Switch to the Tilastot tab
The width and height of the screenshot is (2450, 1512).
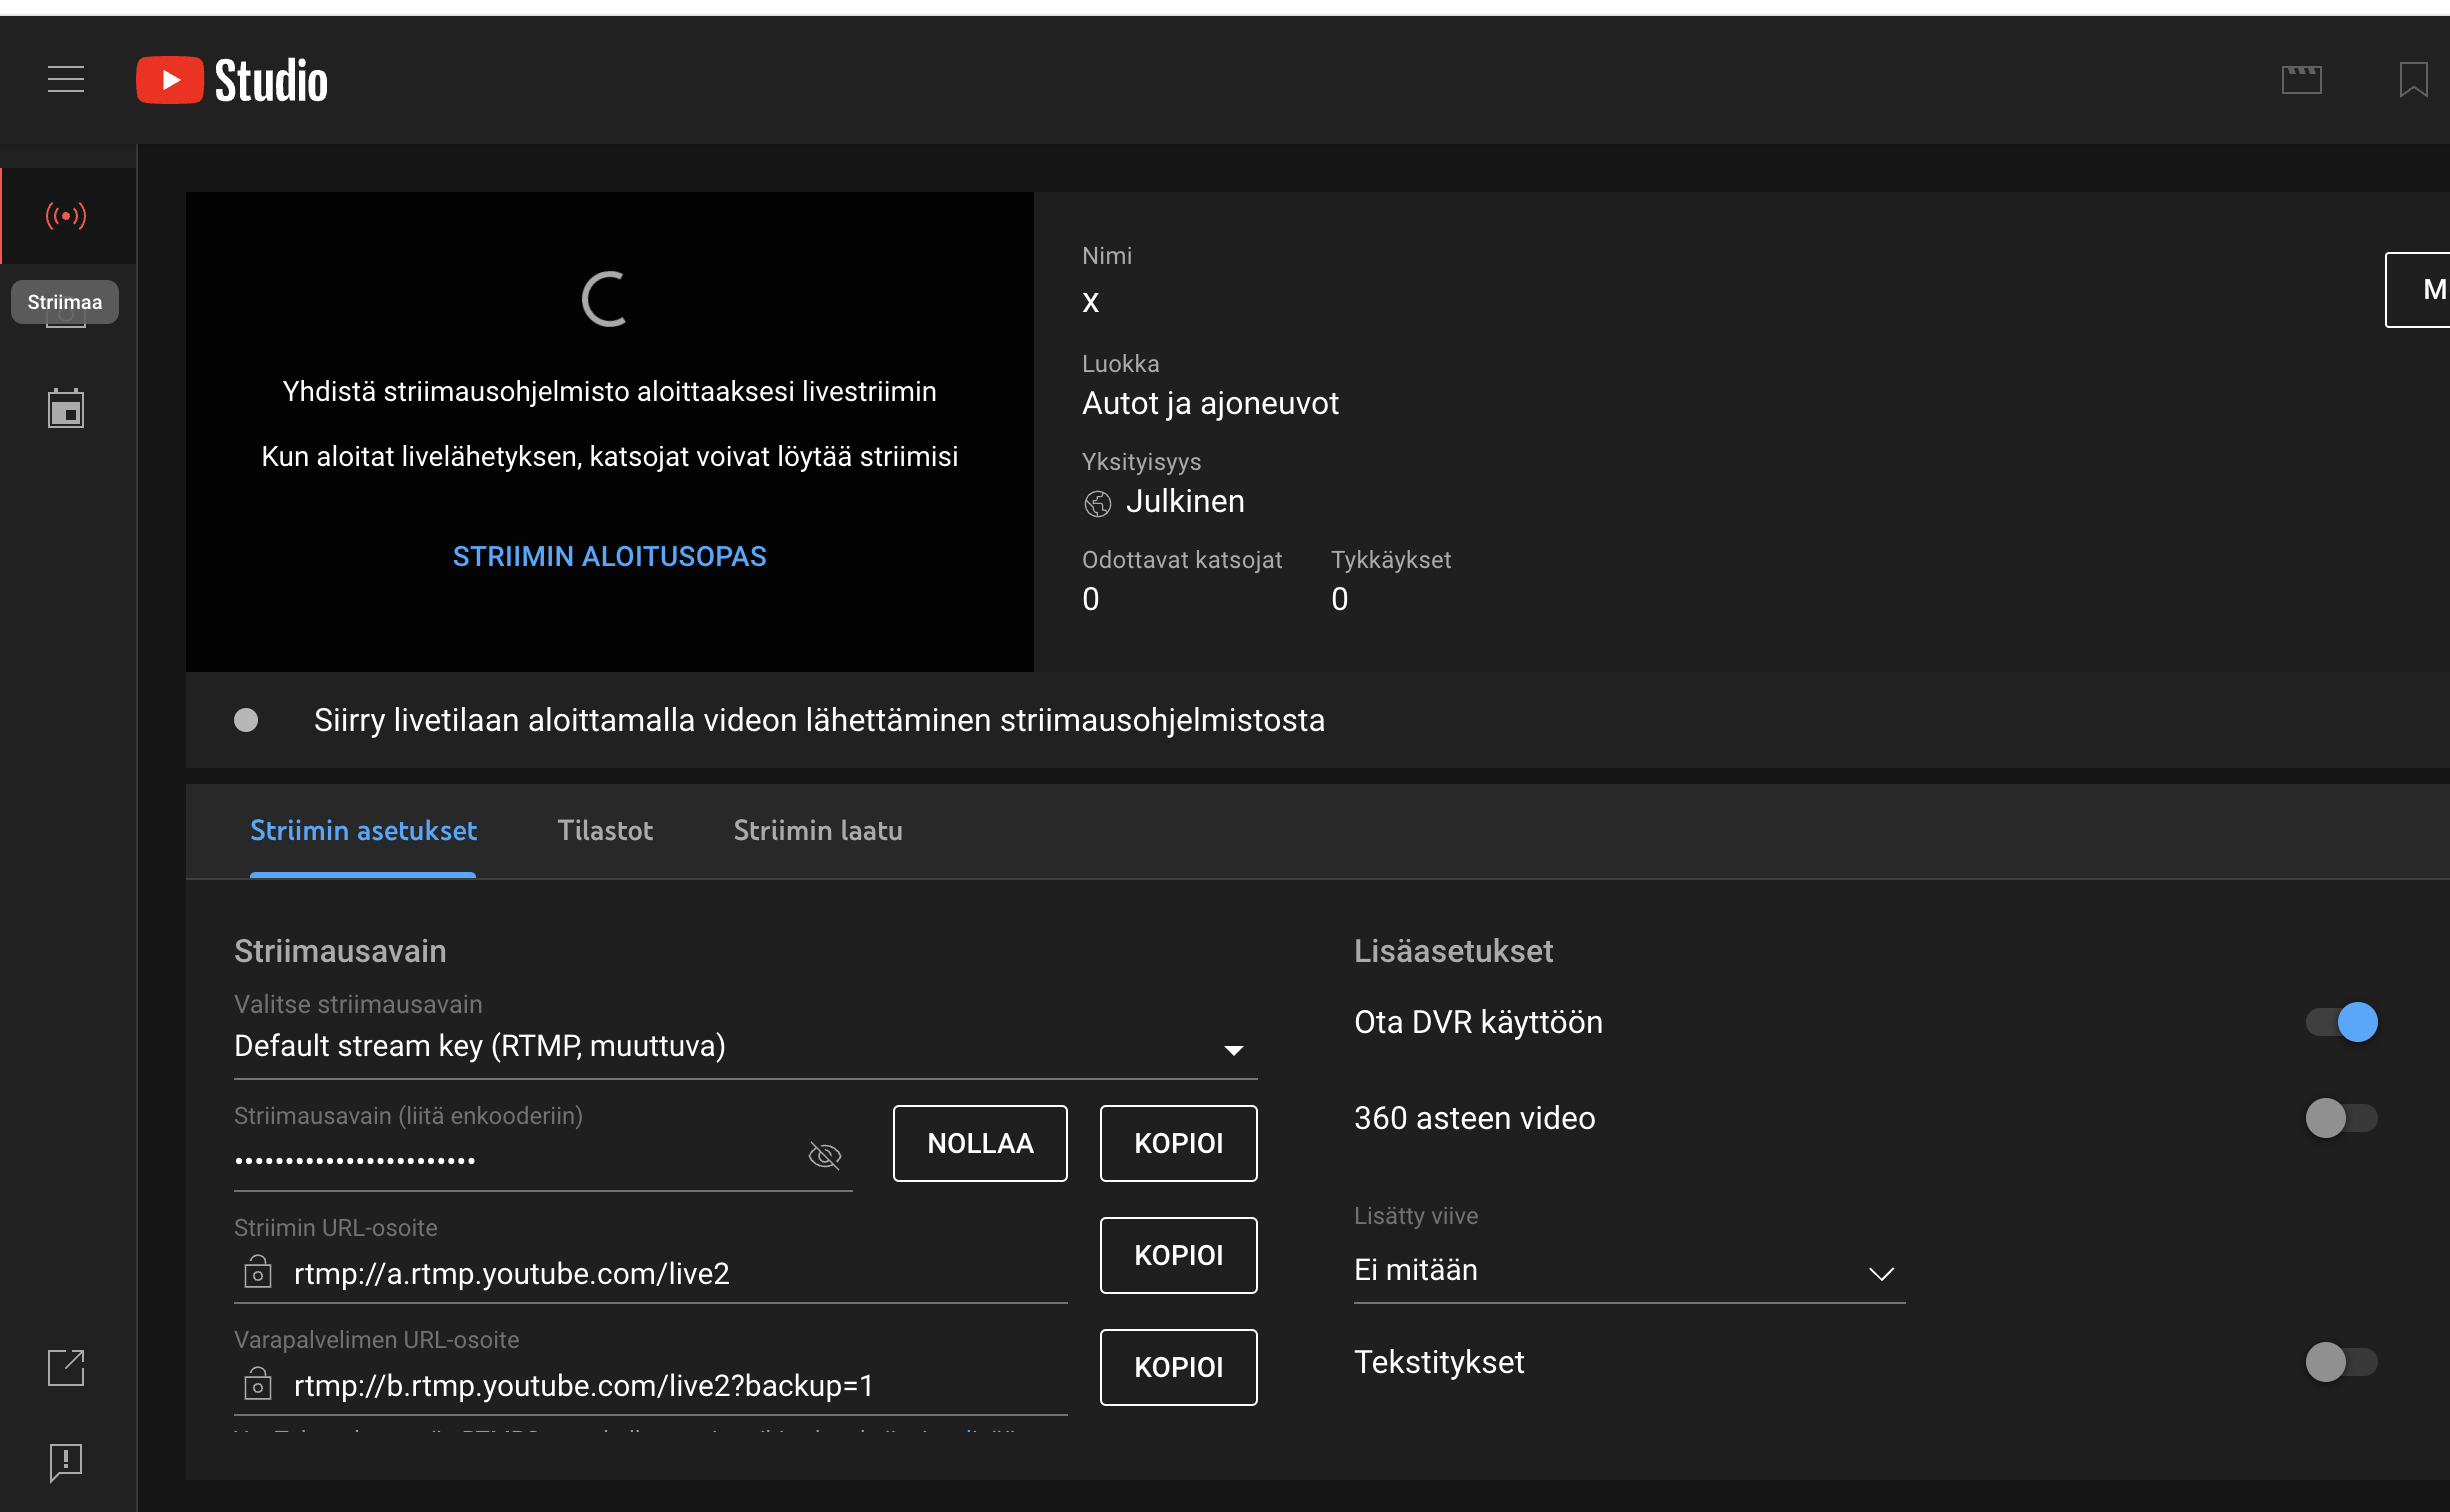pos(604,831)
